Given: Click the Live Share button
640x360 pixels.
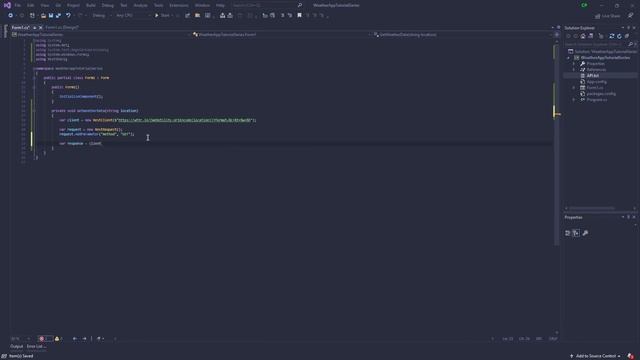Looking at the screenshot, I should coord(608,16).
